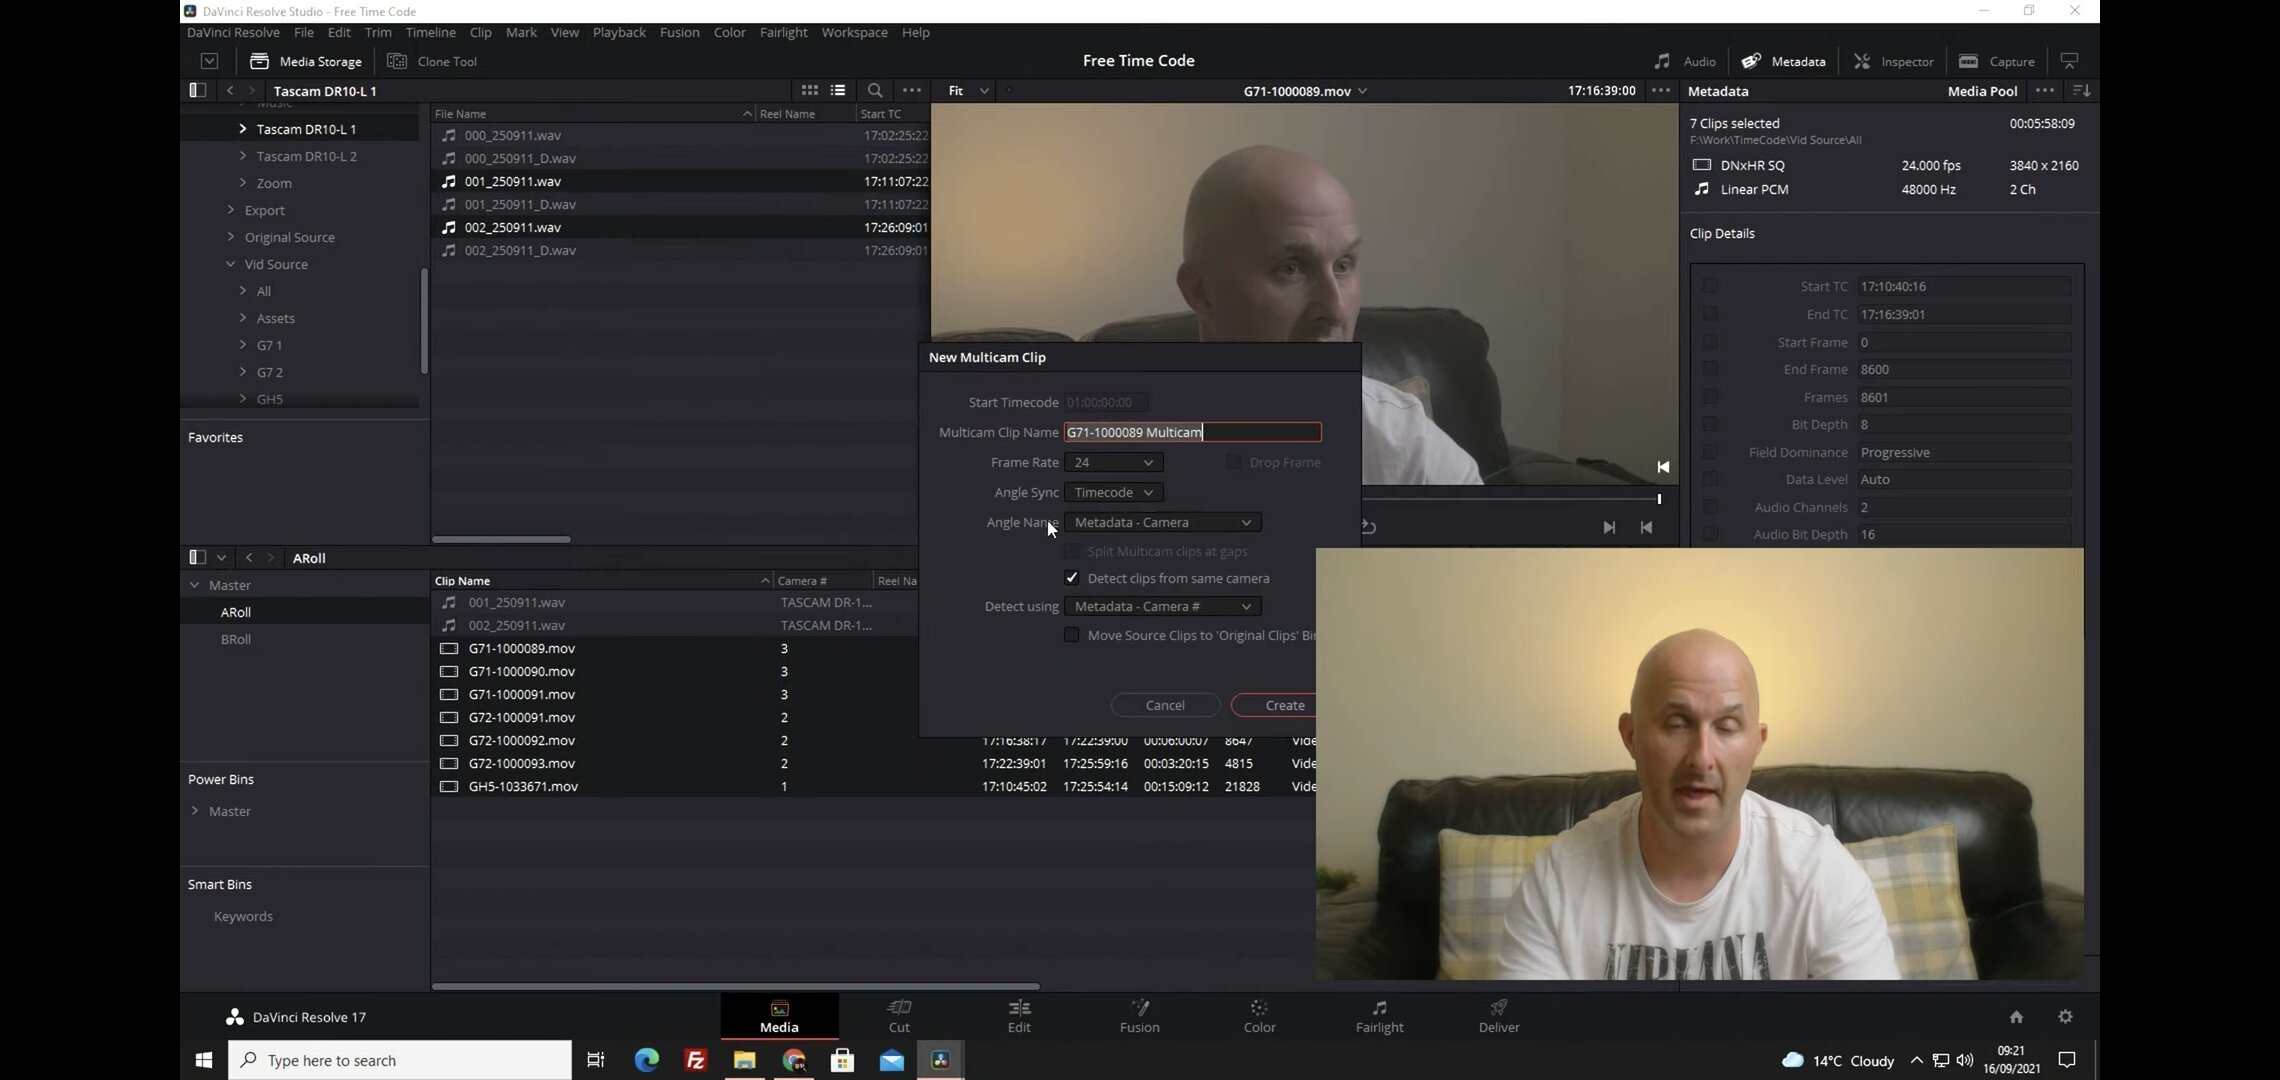Open the Capture panel
This screenshot has height=1080, width=2280.
pos(1996,61)
